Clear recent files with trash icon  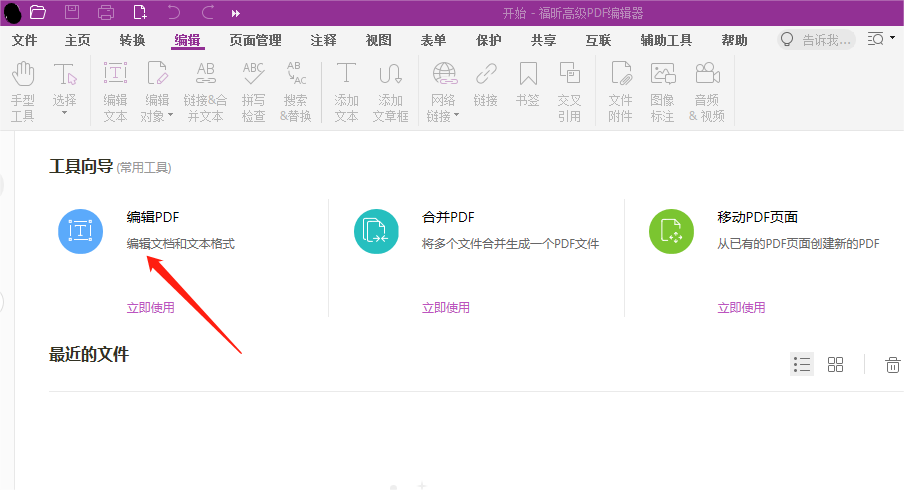892,364
